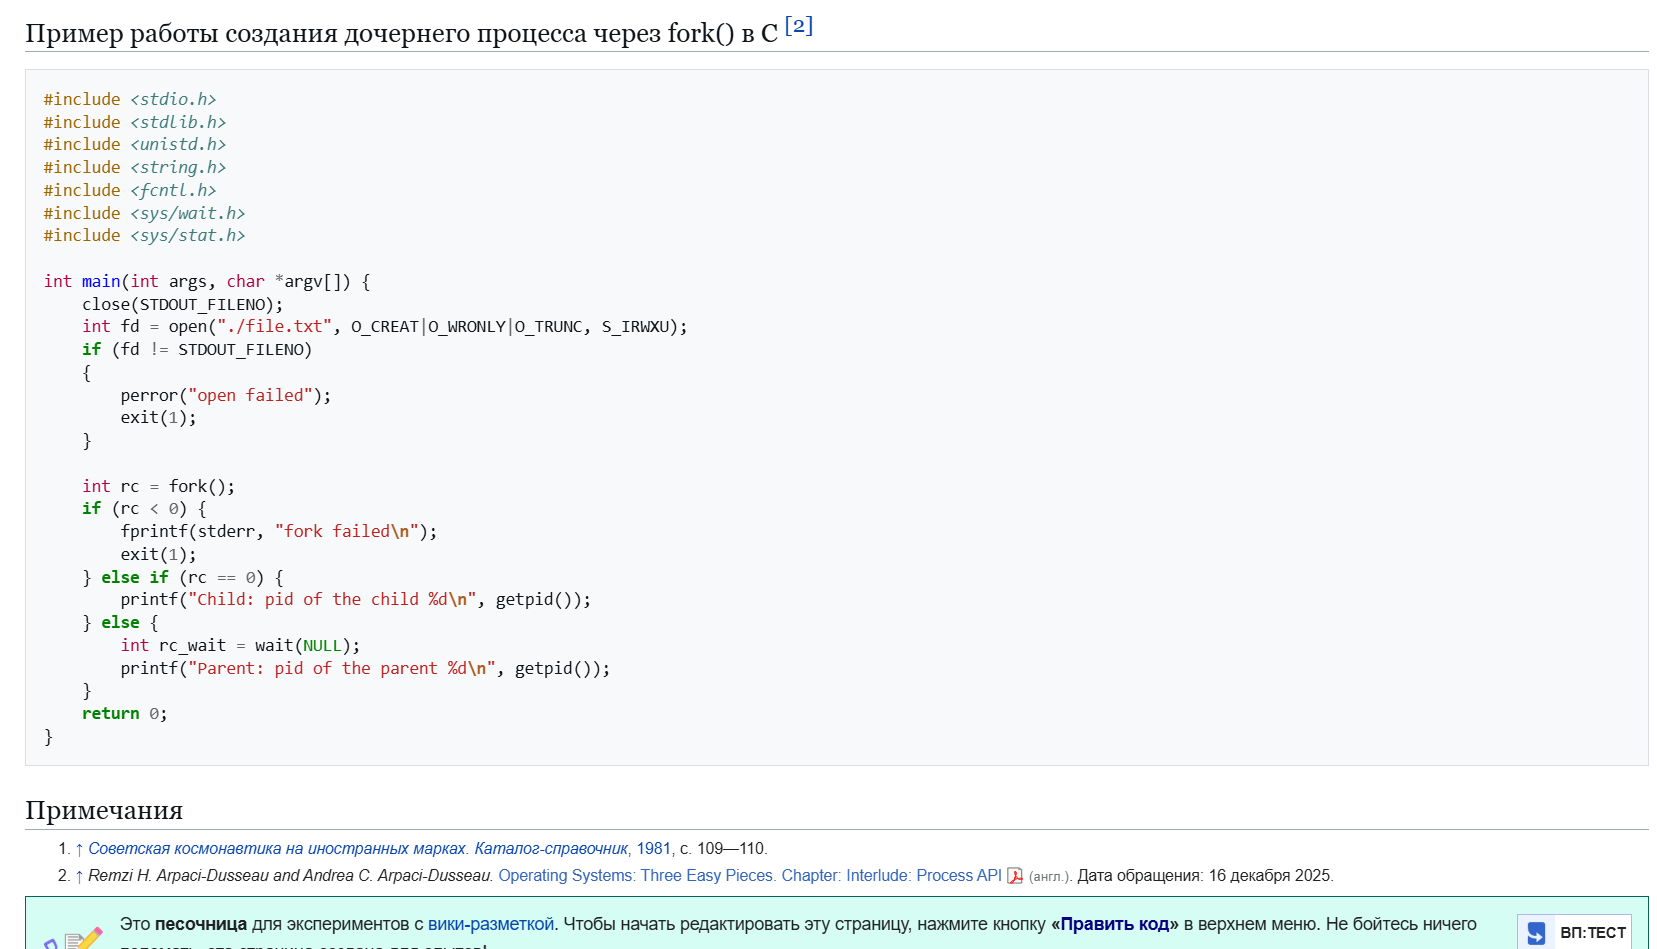Click the bold word «песочница»
Viewport: 1657px width, 949px height.
[x=200, y=924]
